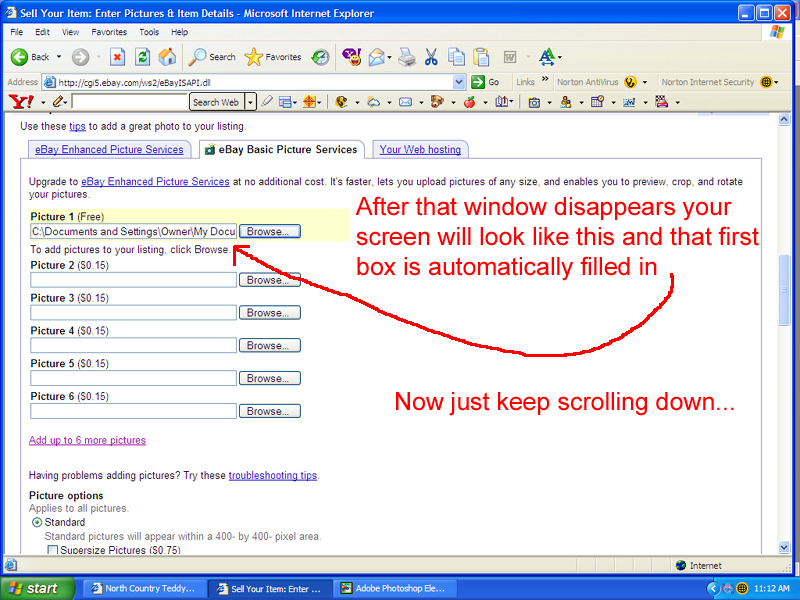This screenshot has height=600, width=800.
Task: Select the Standard picture option
Action: (x=37, y=522)
